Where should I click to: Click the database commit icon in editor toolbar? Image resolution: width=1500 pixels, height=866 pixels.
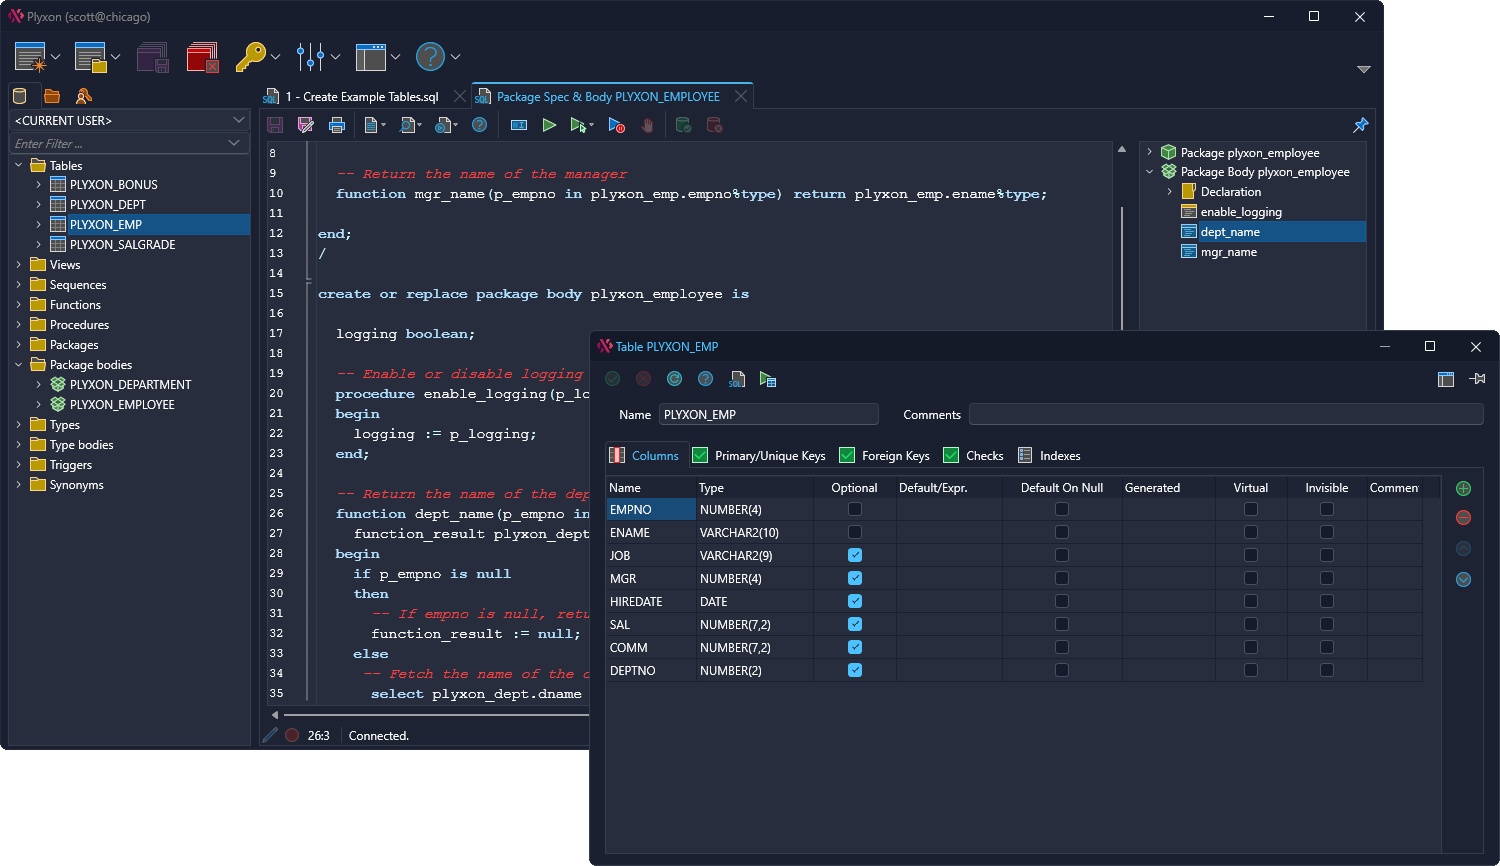point(683,125)
